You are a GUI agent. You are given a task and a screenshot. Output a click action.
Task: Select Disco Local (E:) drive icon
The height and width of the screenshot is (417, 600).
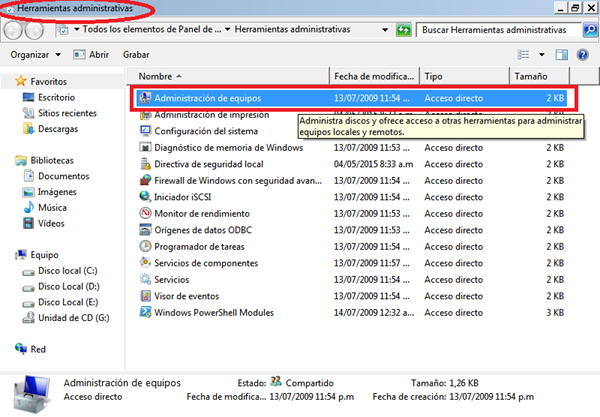pos(28,303)
